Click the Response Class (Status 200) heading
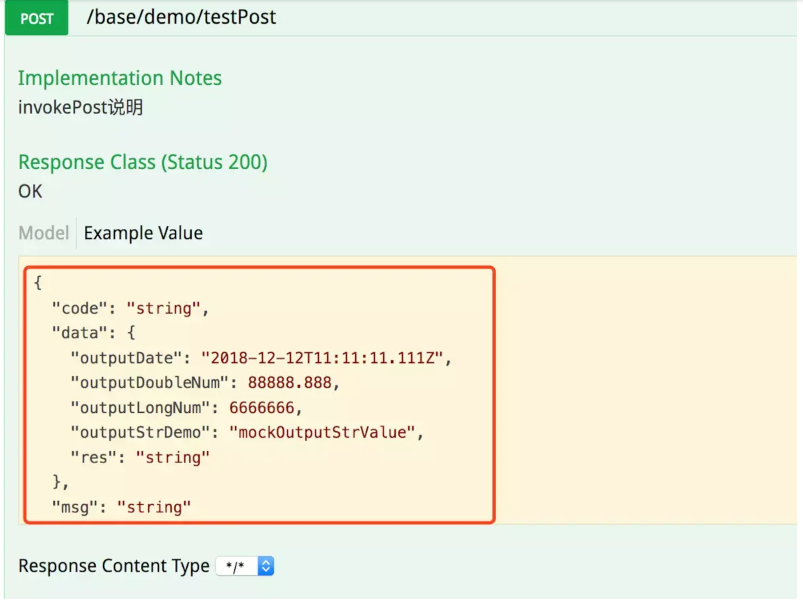The image size is (803, 604). tap(143, 162)
